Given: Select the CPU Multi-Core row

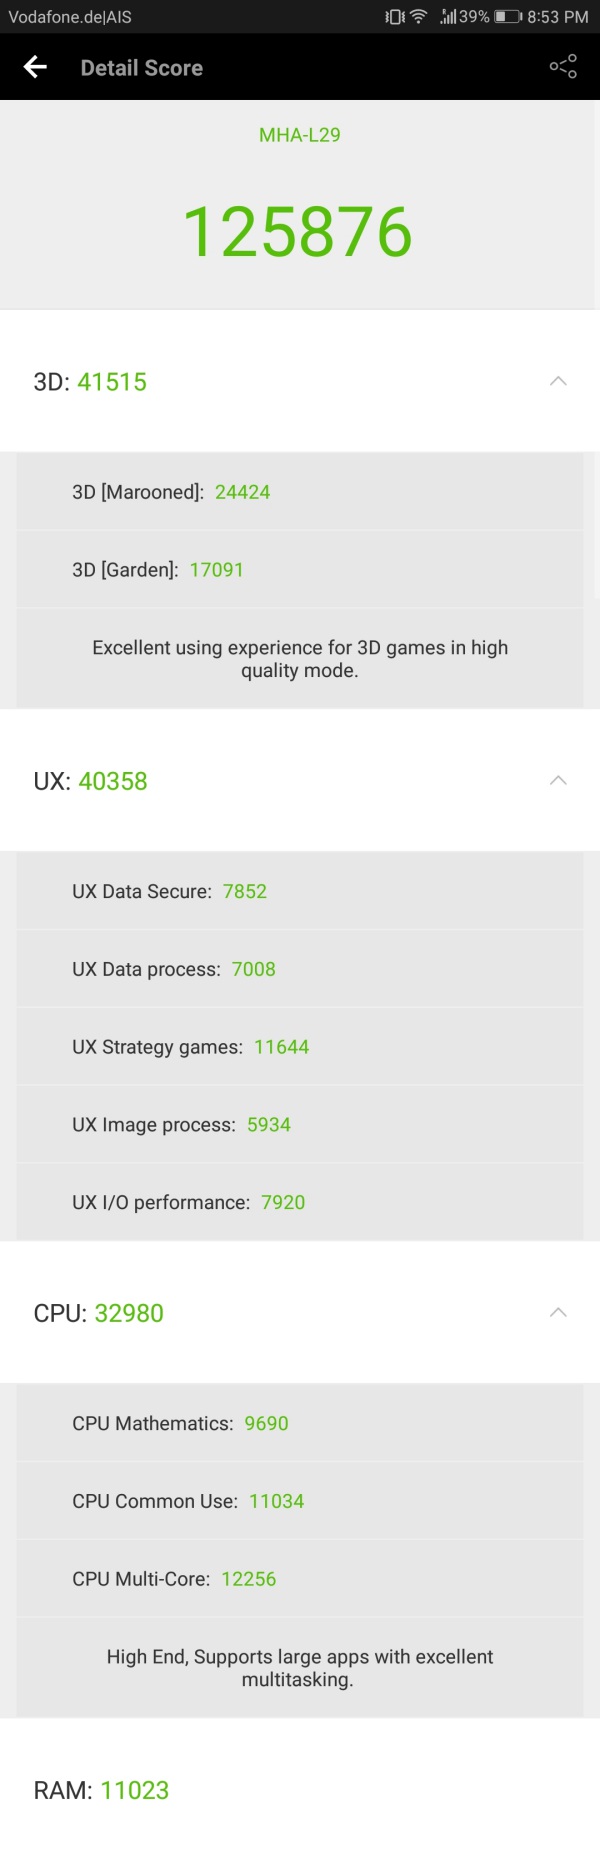Looking at the screenshot, I should coord(300,1579).
